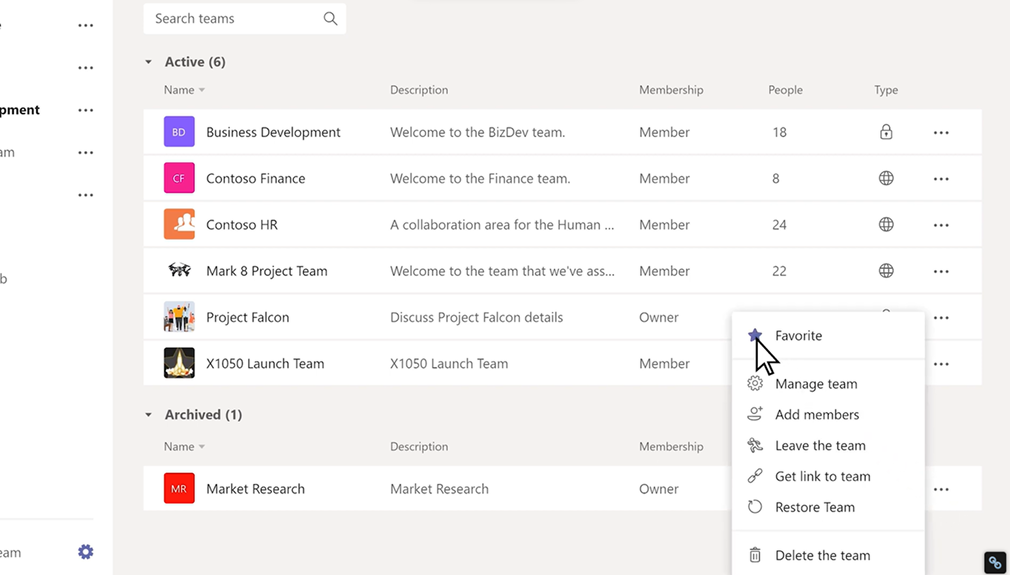Collapse the Archived (1) section
This screenshot has width=1010, height=575.
click(x=148, y=415)
